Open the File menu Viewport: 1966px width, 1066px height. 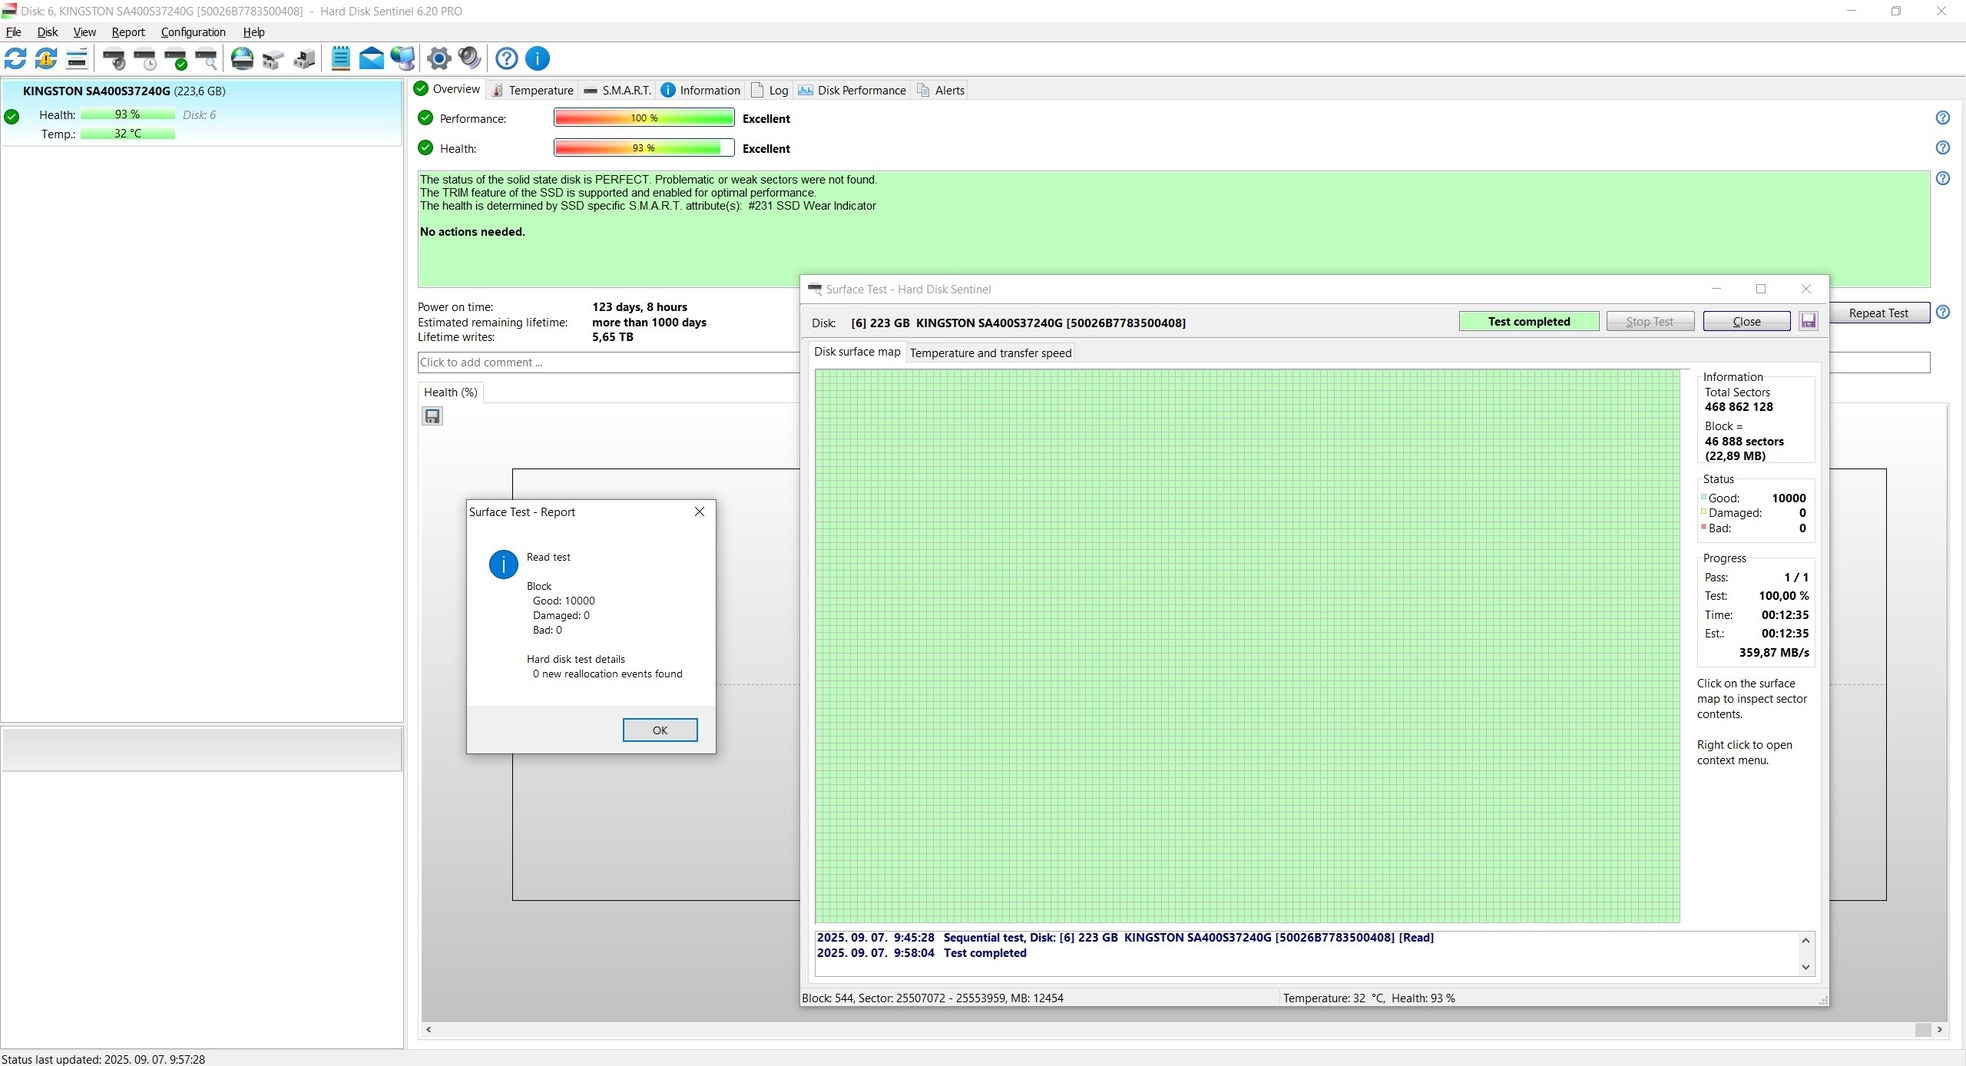pyautogui.click(x=13, y=32)
